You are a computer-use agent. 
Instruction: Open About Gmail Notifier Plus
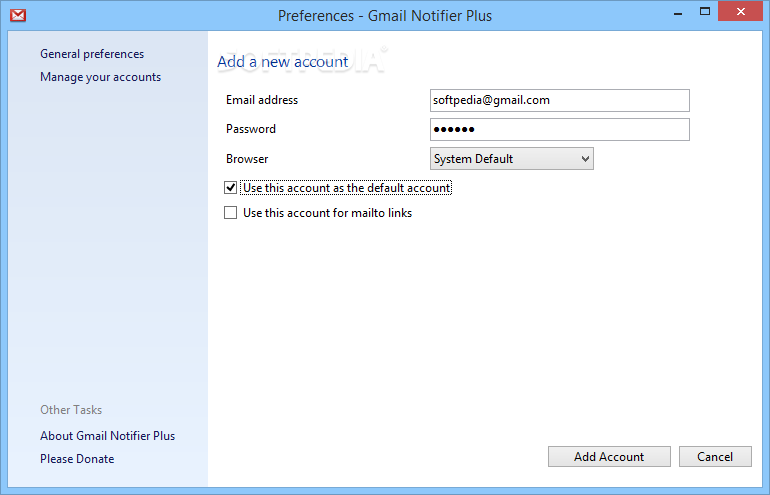pyautogui.click(x=108, y=436)
